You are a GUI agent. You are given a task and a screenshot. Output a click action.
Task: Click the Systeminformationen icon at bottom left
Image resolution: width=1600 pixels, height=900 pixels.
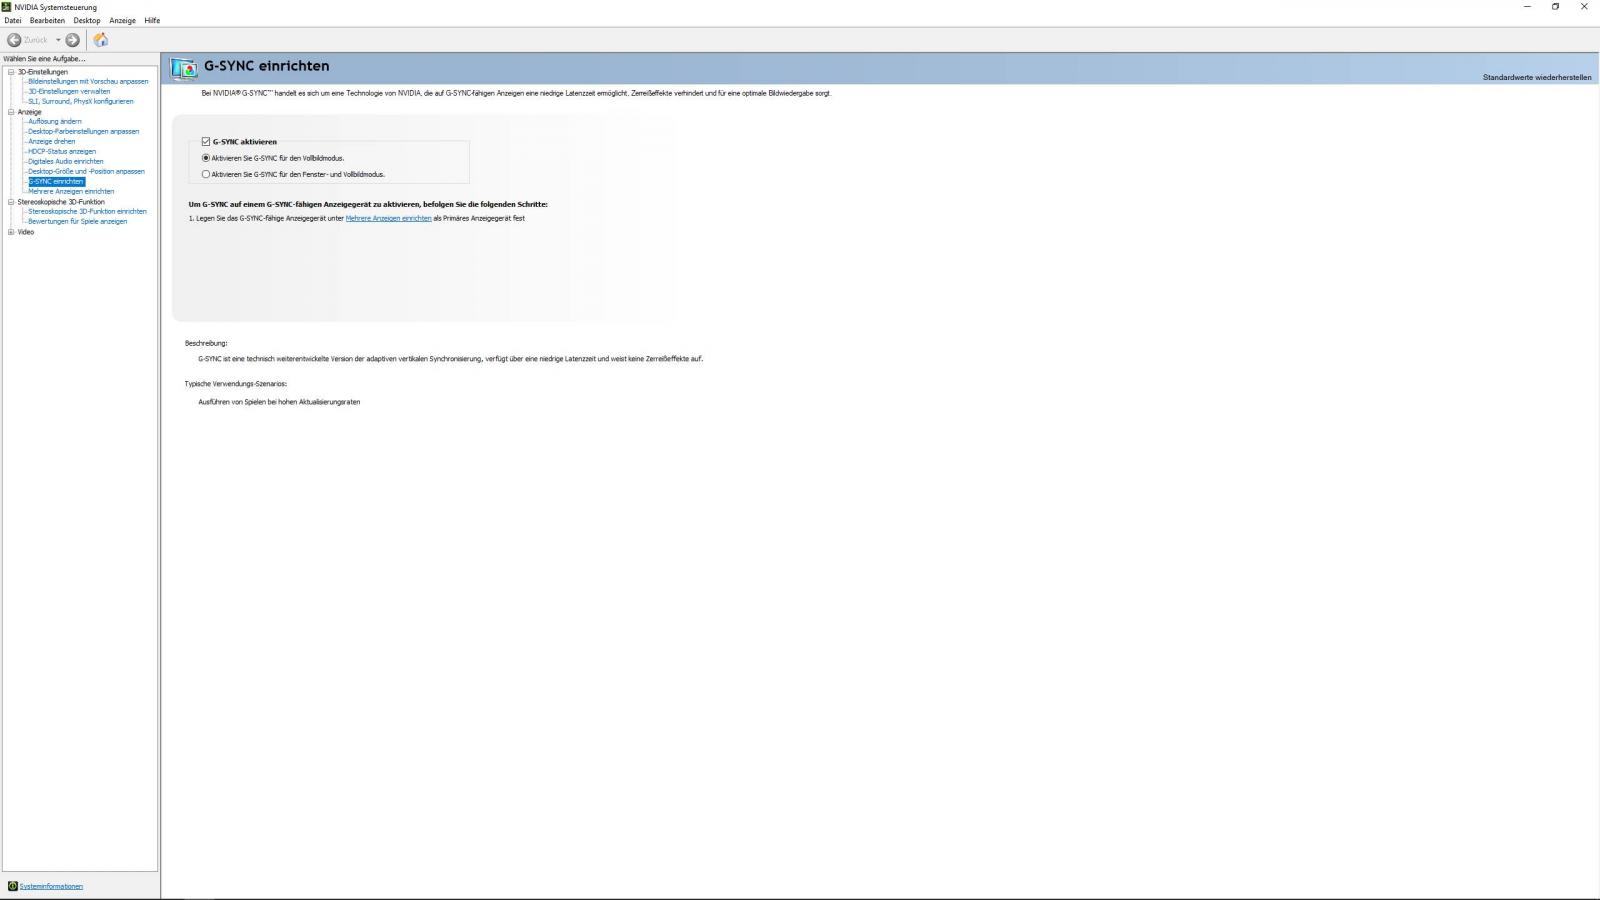[x=12, y=886]
